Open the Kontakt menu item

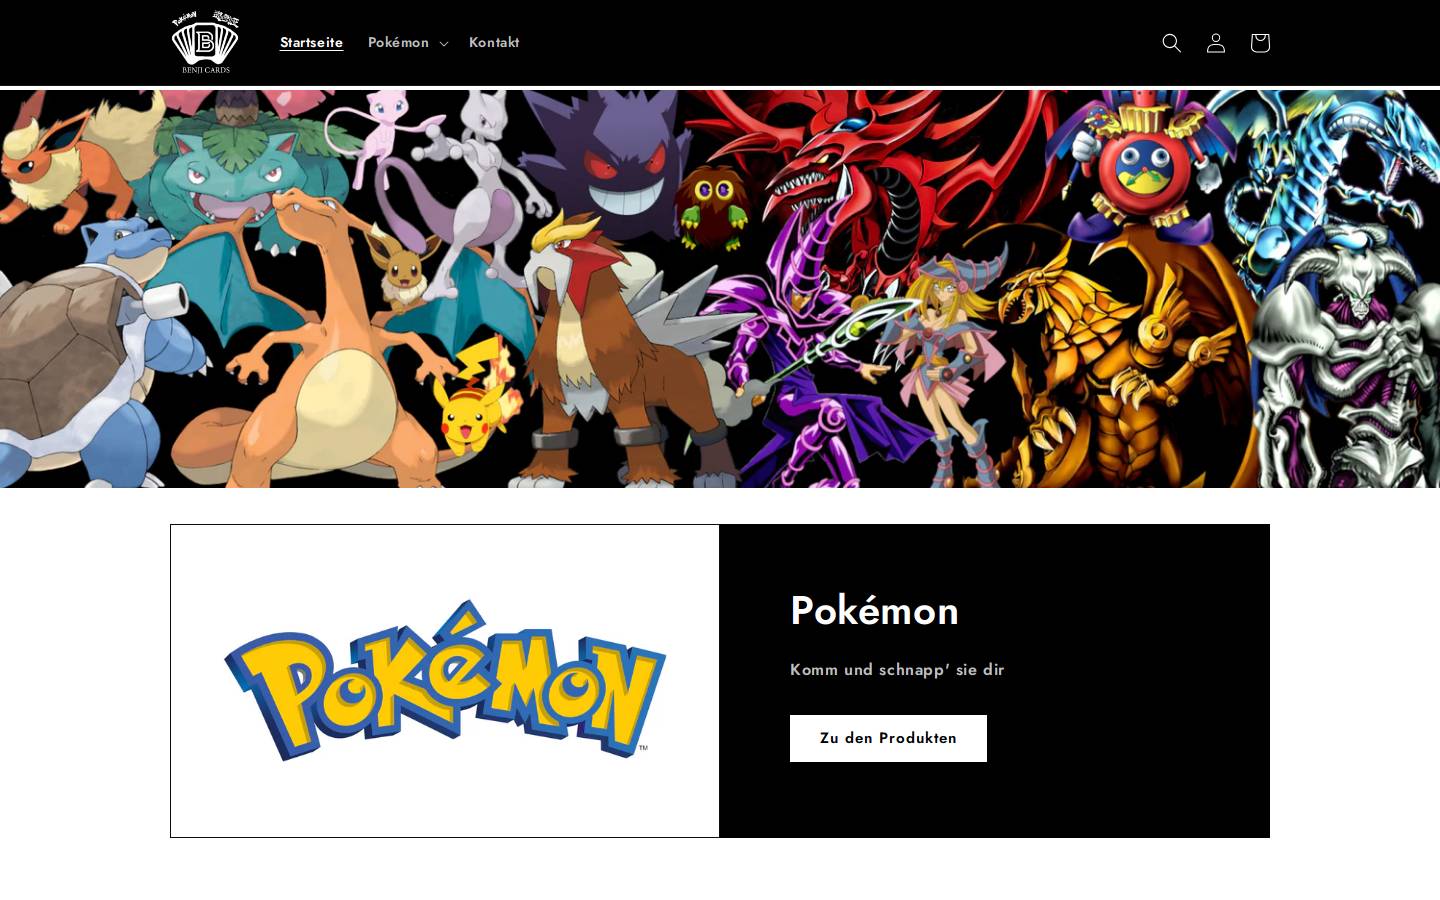494,42
